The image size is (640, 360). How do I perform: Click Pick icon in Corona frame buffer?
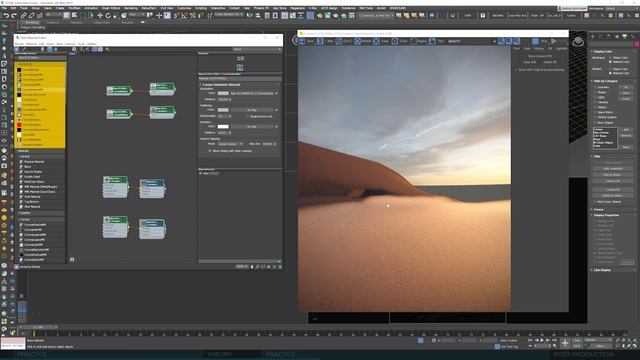[x=432, y=41]
